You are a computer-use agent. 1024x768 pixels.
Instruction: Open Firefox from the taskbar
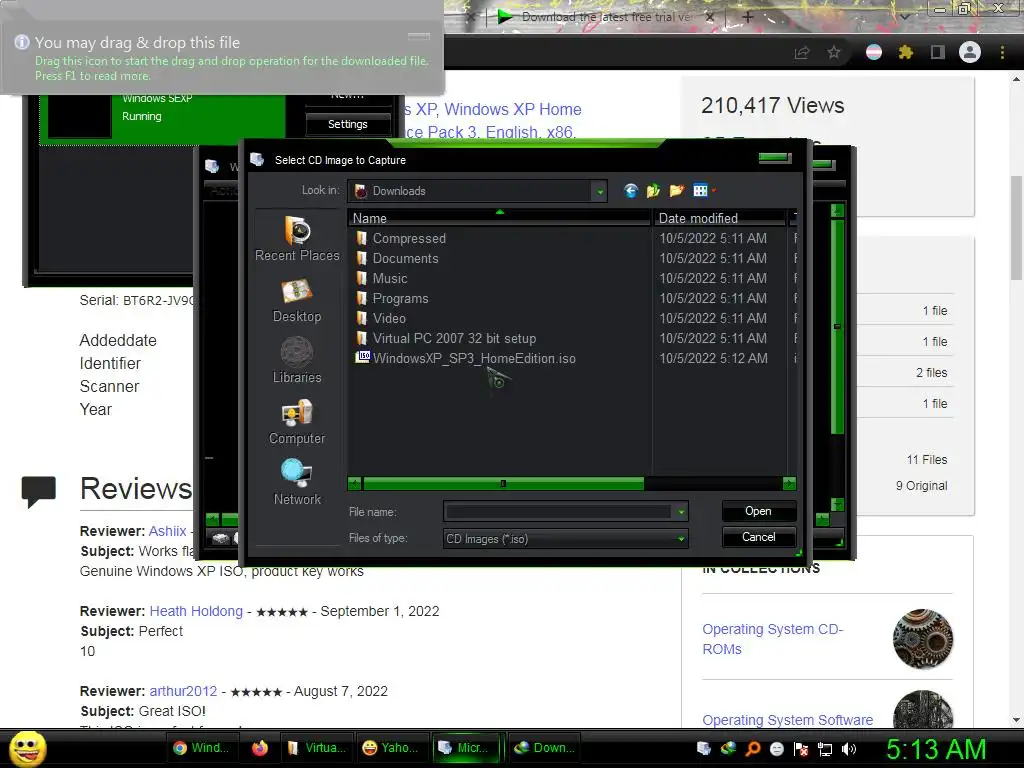pos(260,748)
